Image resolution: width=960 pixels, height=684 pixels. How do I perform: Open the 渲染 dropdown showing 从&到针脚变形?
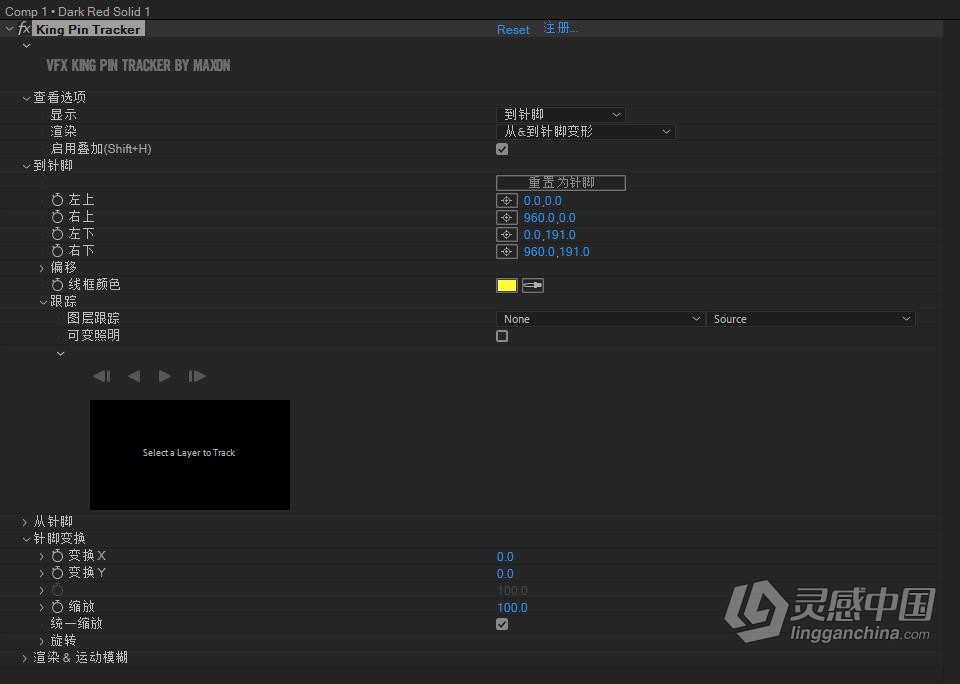(585, 132)
